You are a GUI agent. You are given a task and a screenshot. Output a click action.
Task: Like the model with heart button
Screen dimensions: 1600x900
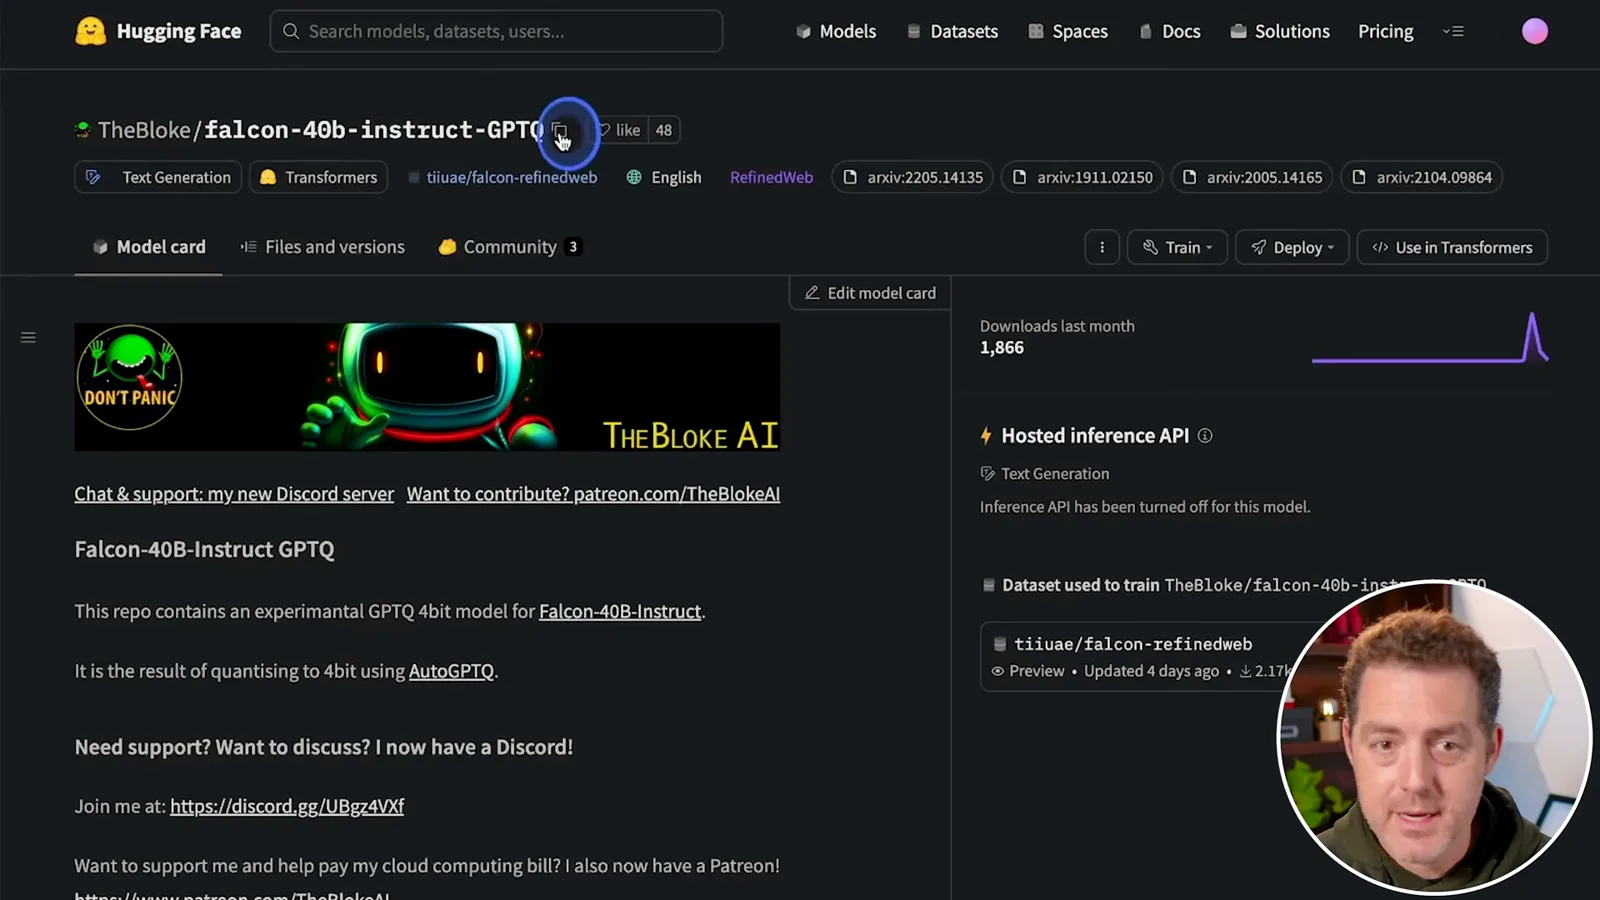tap(619, 130)
